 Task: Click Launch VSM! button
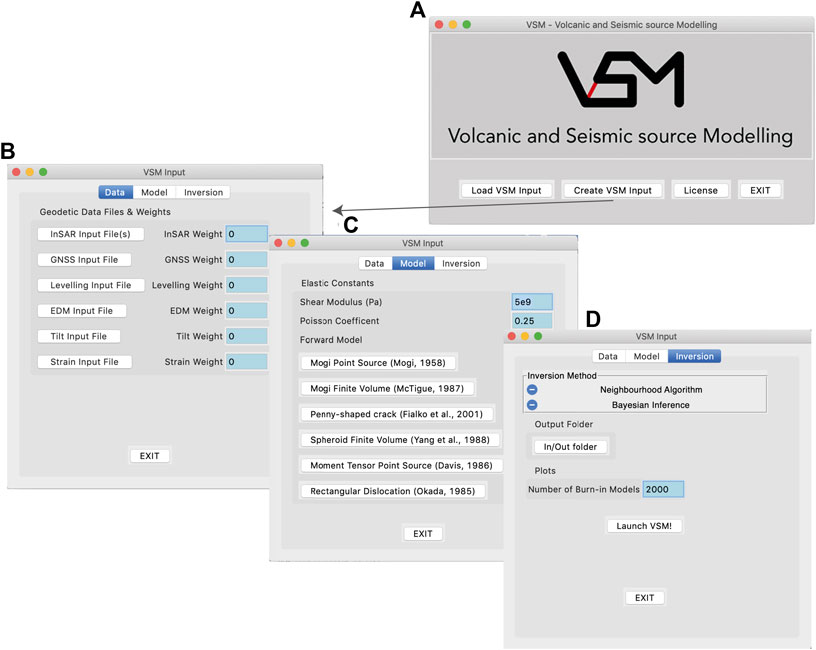click(x=644, y=526)
